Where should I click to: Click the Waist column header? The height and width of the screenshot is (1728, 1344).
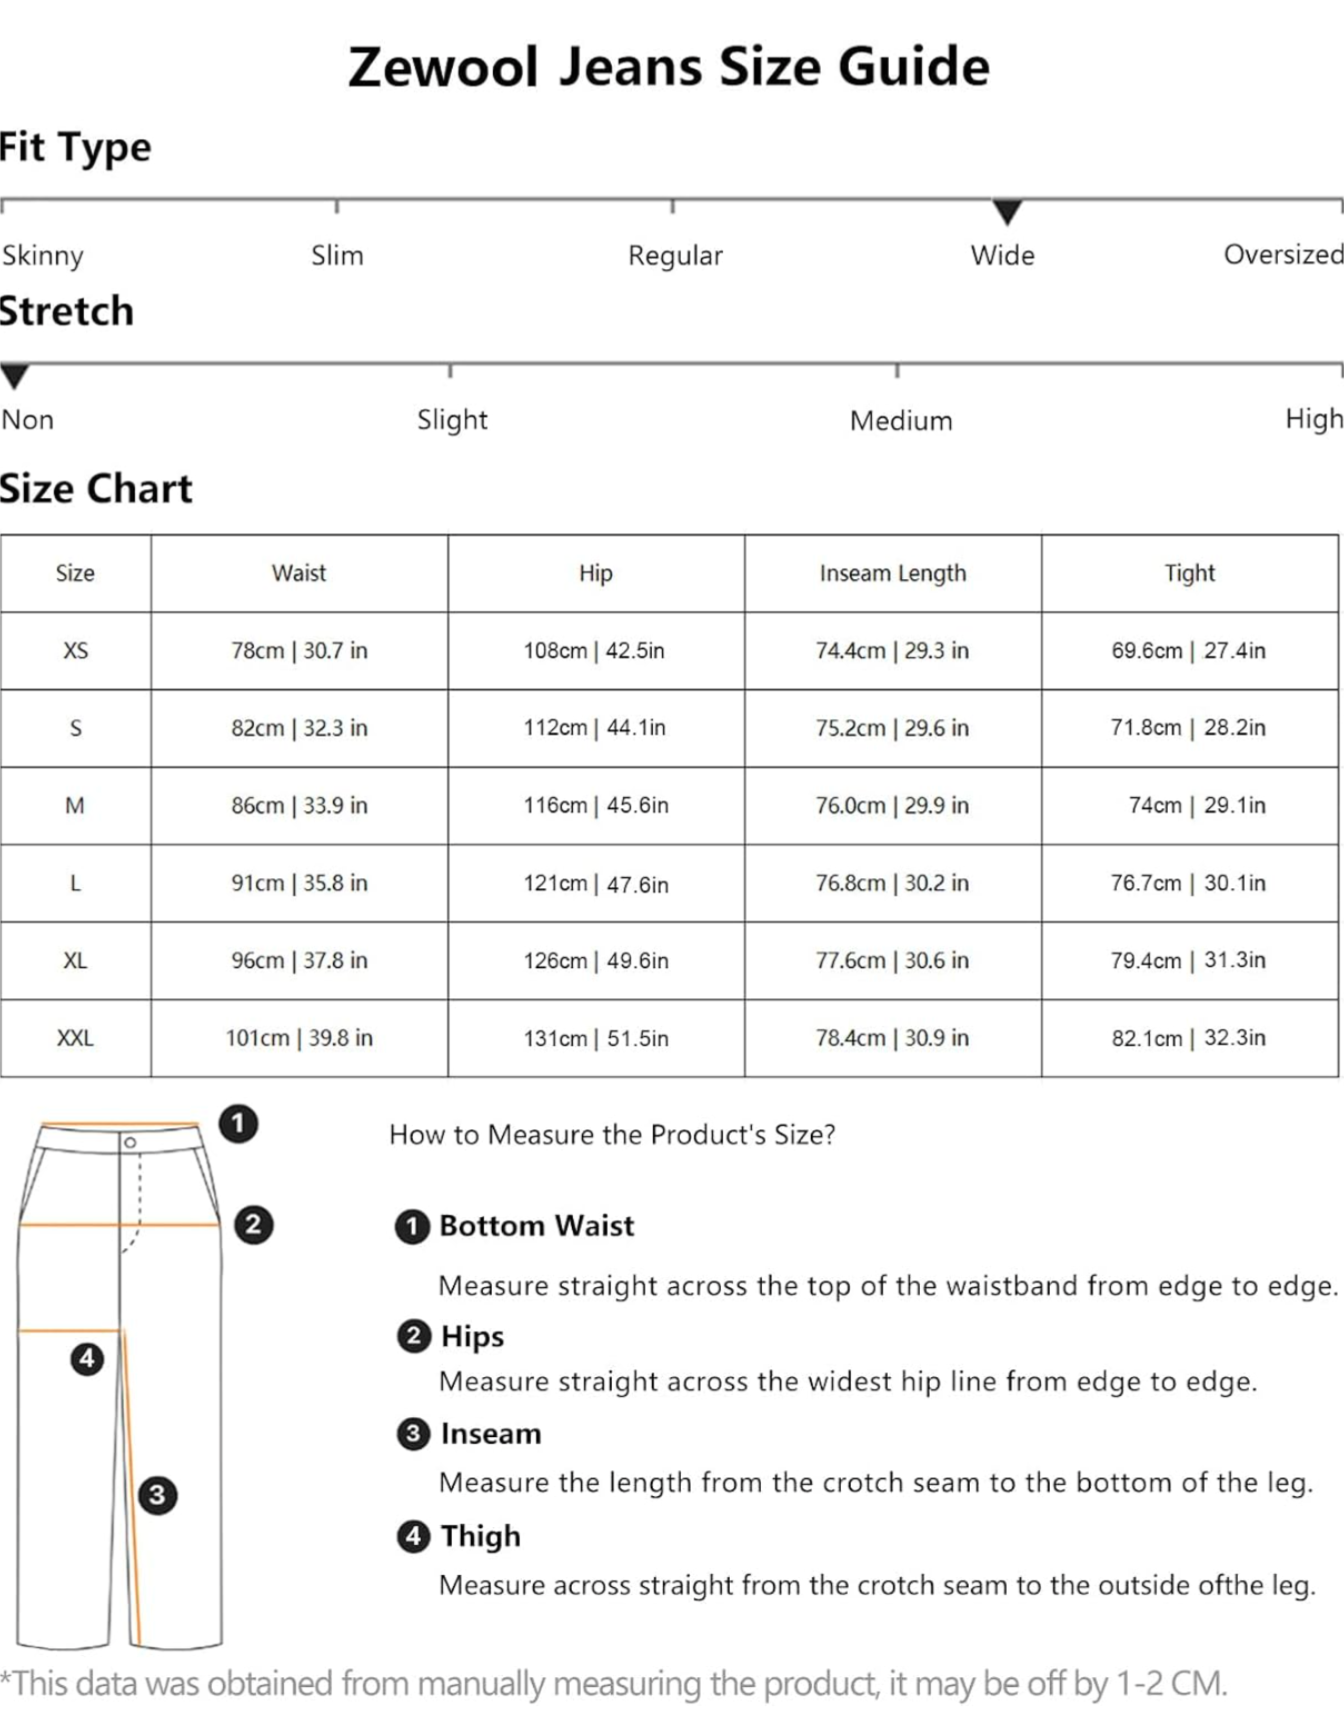coord(299,573)
